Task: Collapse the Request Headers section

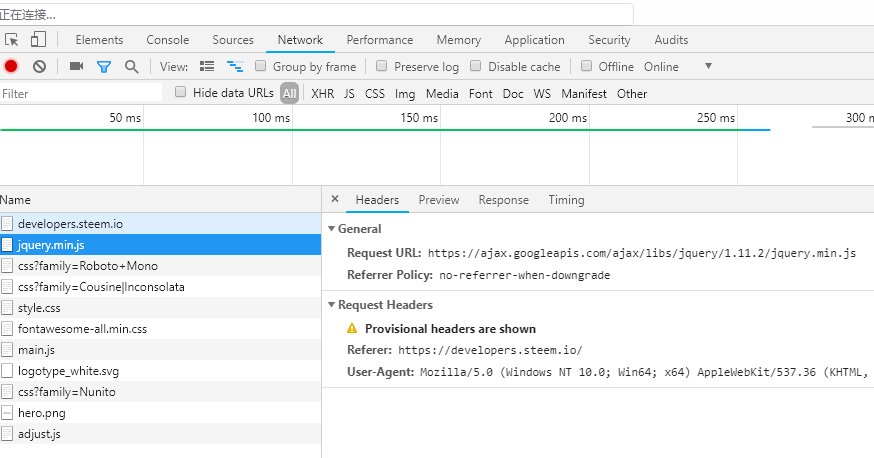Action: (x=332, y=305)
